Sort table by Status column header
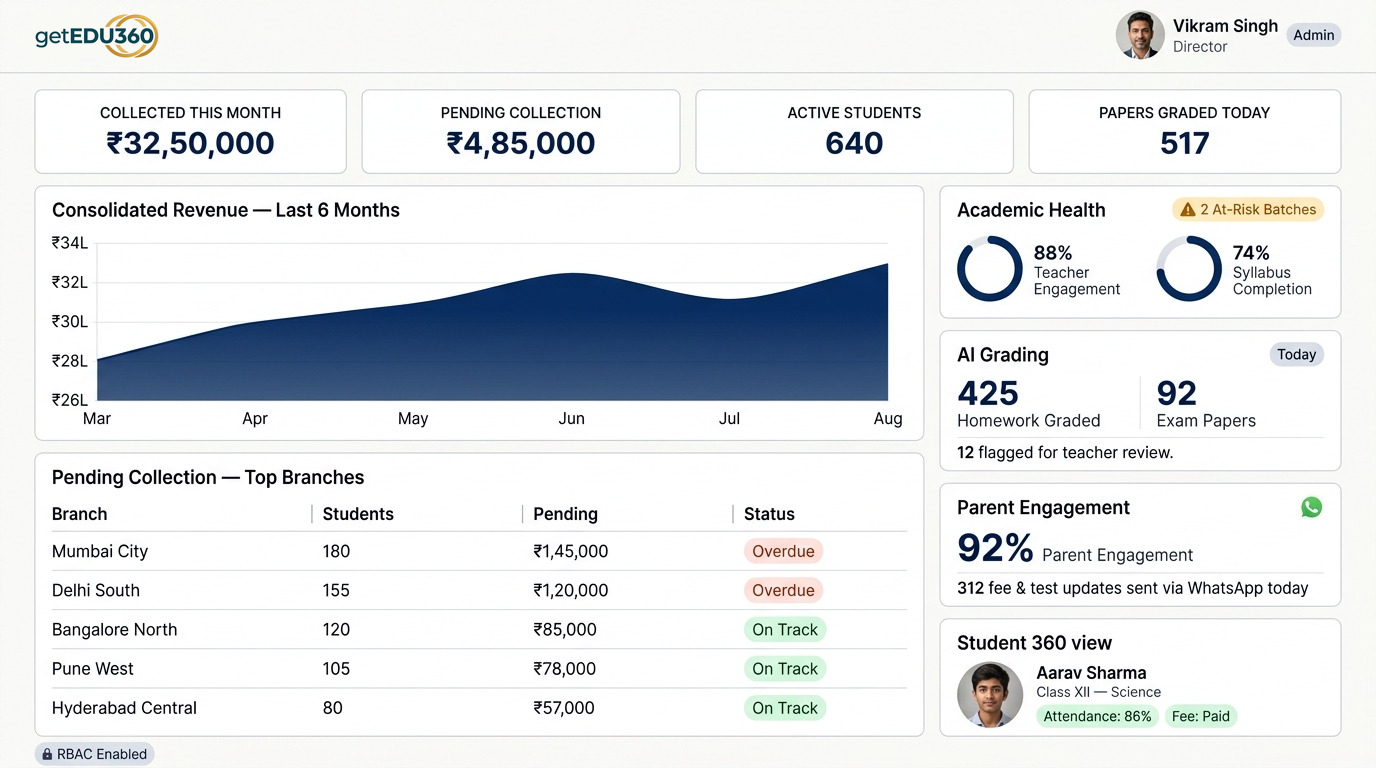Screen dimensions: 1376x768 coord(769,514)
